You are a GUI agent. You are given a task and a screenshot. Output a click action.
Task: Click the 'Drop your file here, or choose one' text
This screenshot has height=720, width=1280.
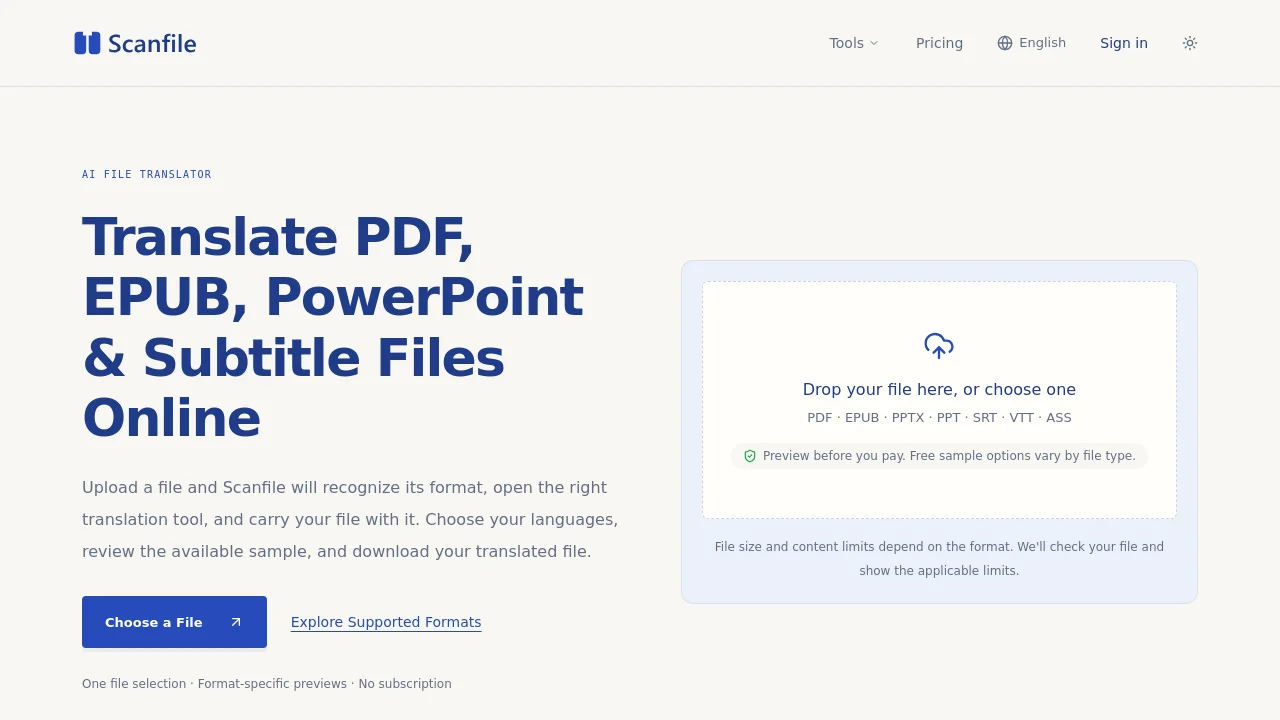[x=939, y=389]
